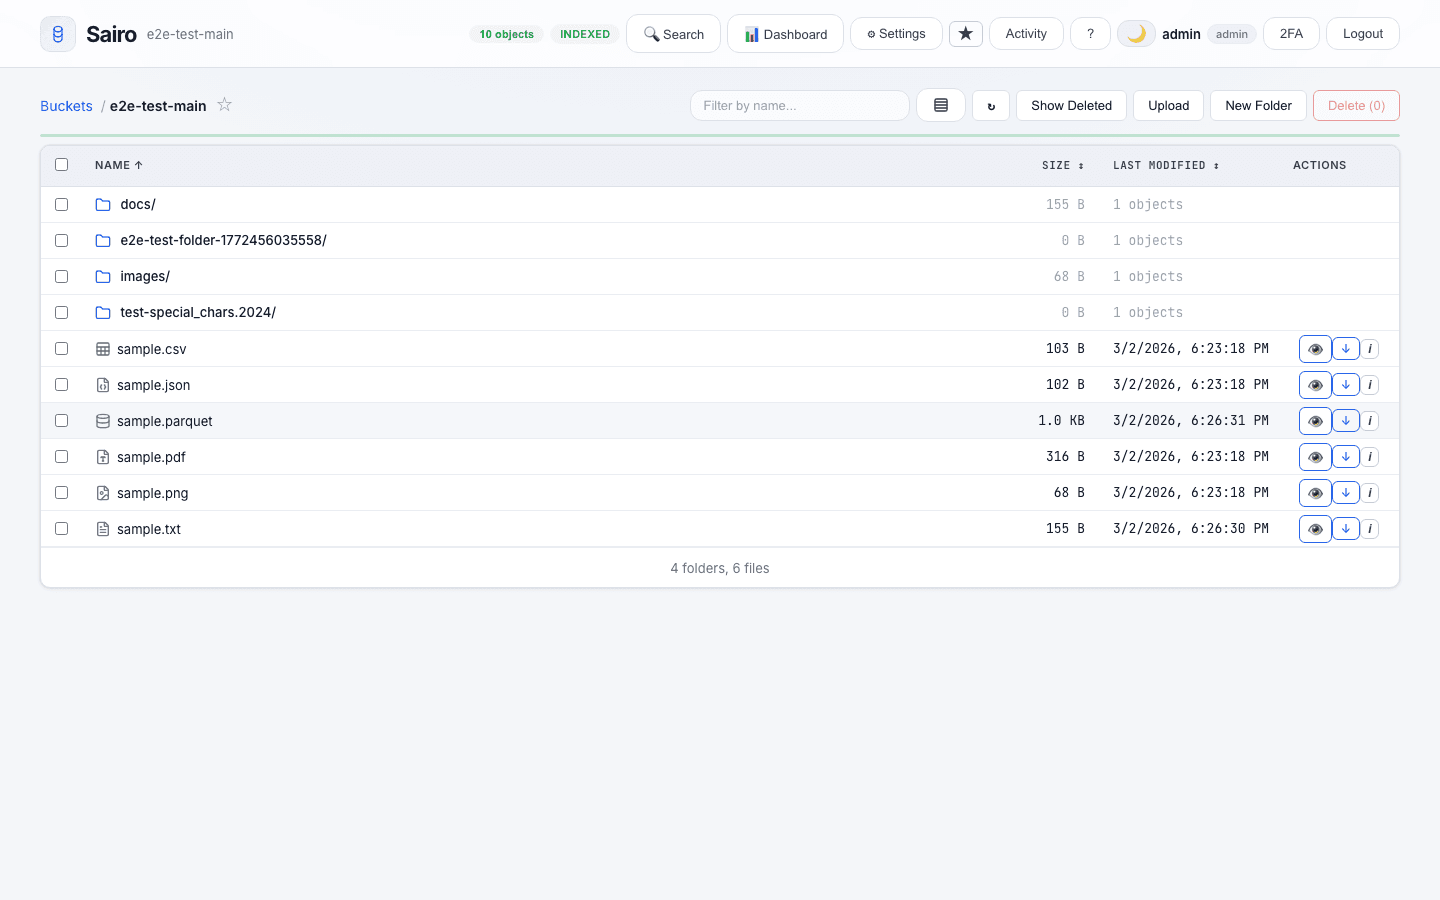Focus the Filter by name field
Screen dimensions: 1440x900
(800, 105)
